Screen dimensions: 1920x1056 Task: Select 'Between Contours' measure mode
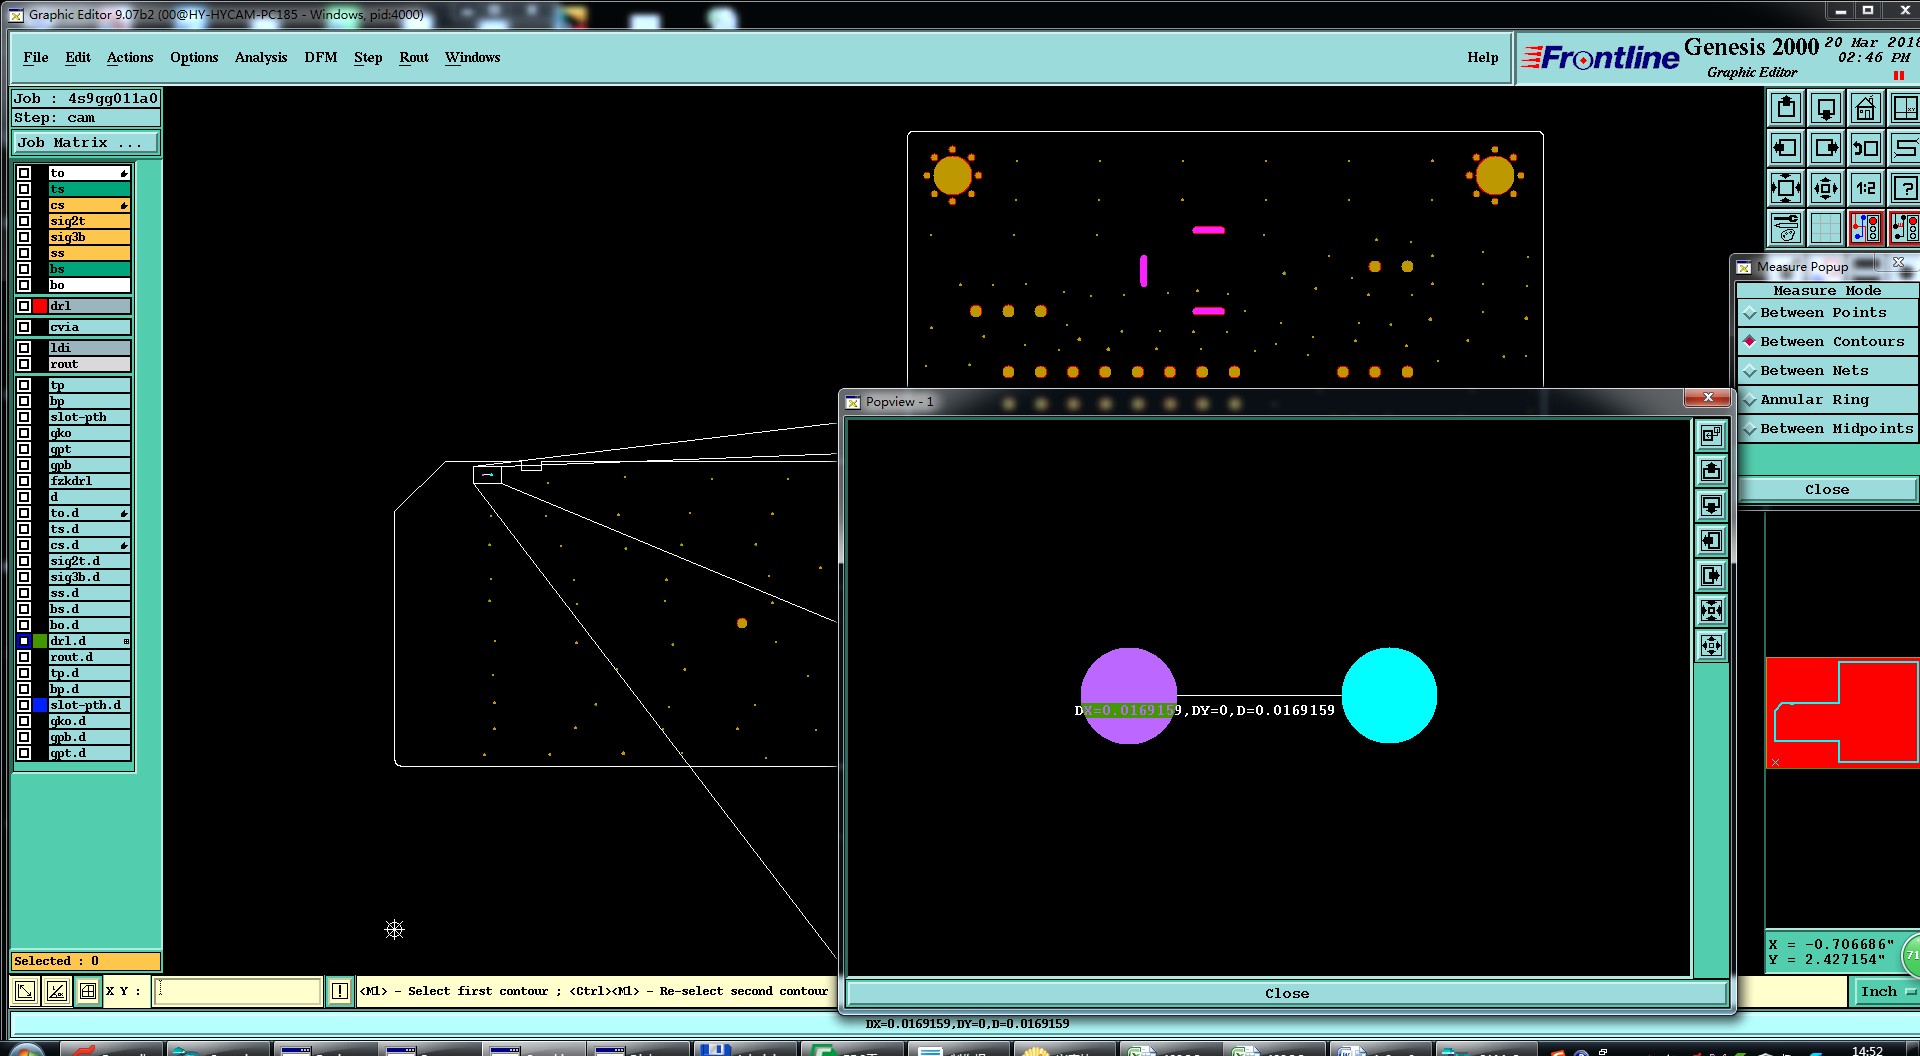(1827, 342)
